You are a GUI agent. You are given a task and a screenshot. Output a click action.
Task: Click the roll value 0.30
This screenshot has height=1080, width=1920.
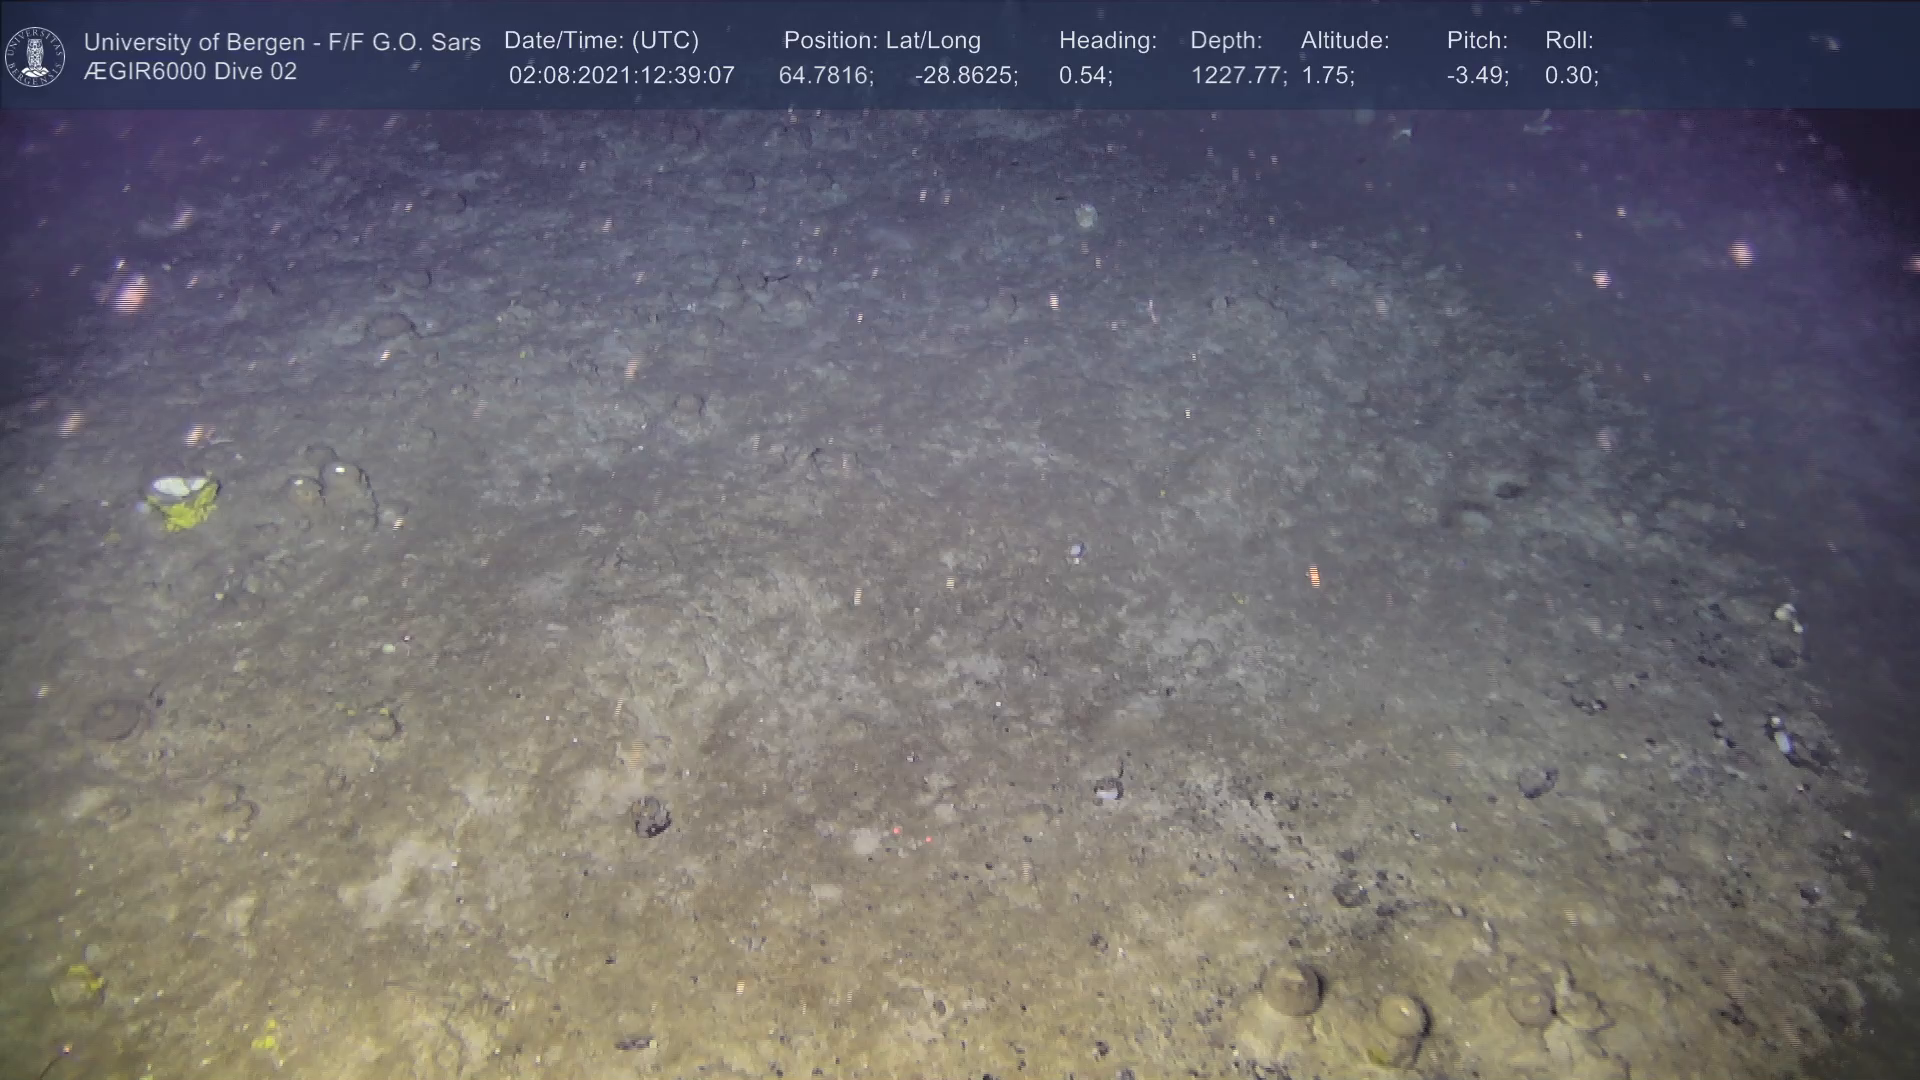tap(1571, 76)
